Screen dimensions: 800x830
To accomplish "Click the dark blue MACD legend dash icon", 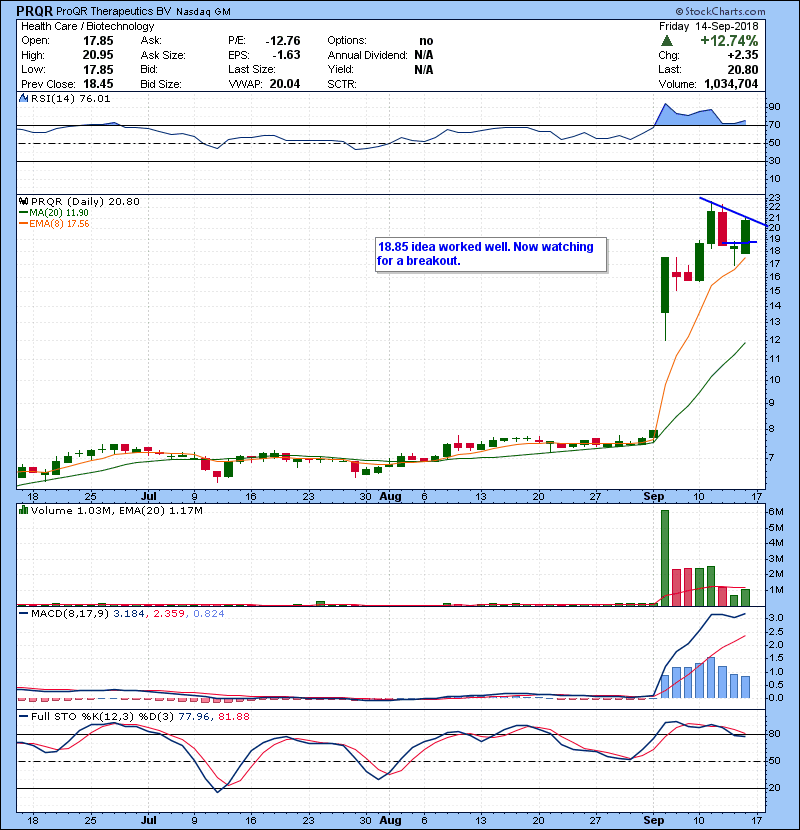I will 23,614.
